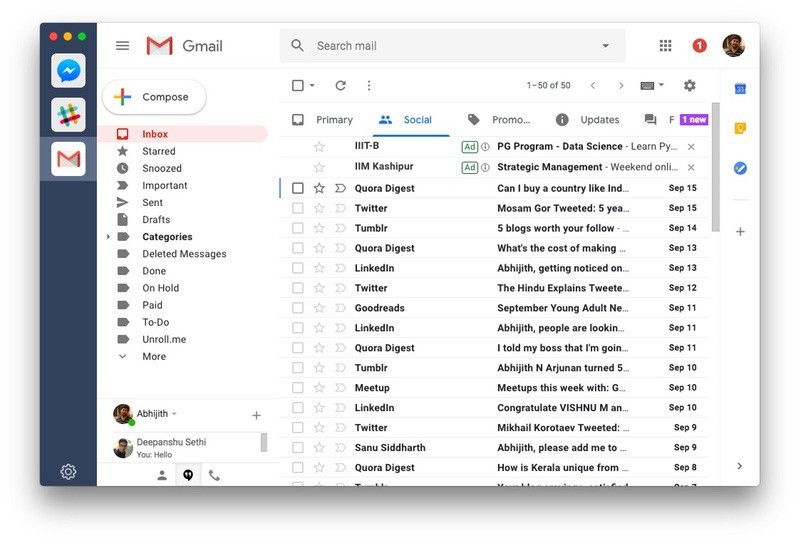Mark Twitter Sep 12 email important
800x543 pixels.
point(340,288)
